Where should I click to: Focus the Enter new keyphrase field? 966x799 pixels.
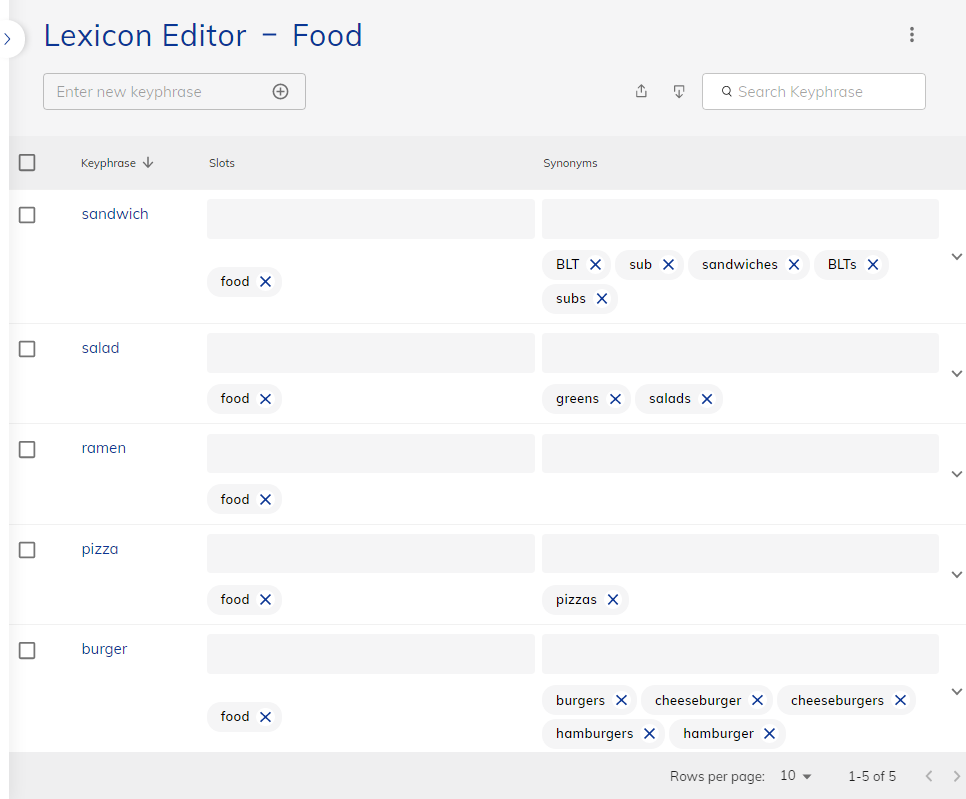[174, 92]
